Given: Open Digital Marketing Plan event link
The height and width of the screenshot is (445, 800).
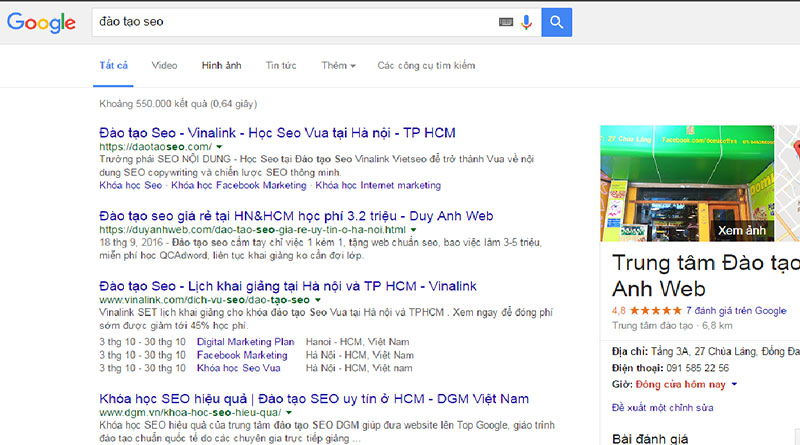Looking at the screenshot, I should click(x=245, y=341).
